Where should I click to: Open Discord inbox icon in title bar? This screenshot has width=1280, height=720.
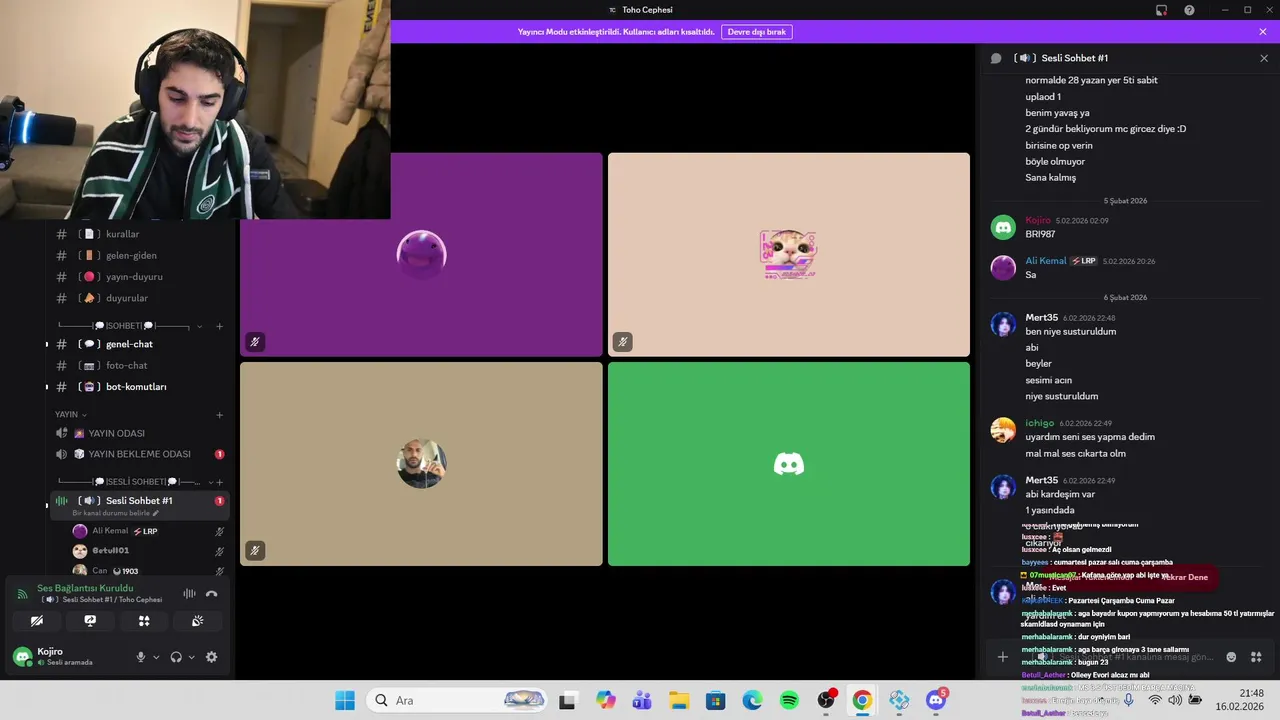pyautogui.click(x=1161, y=10)
